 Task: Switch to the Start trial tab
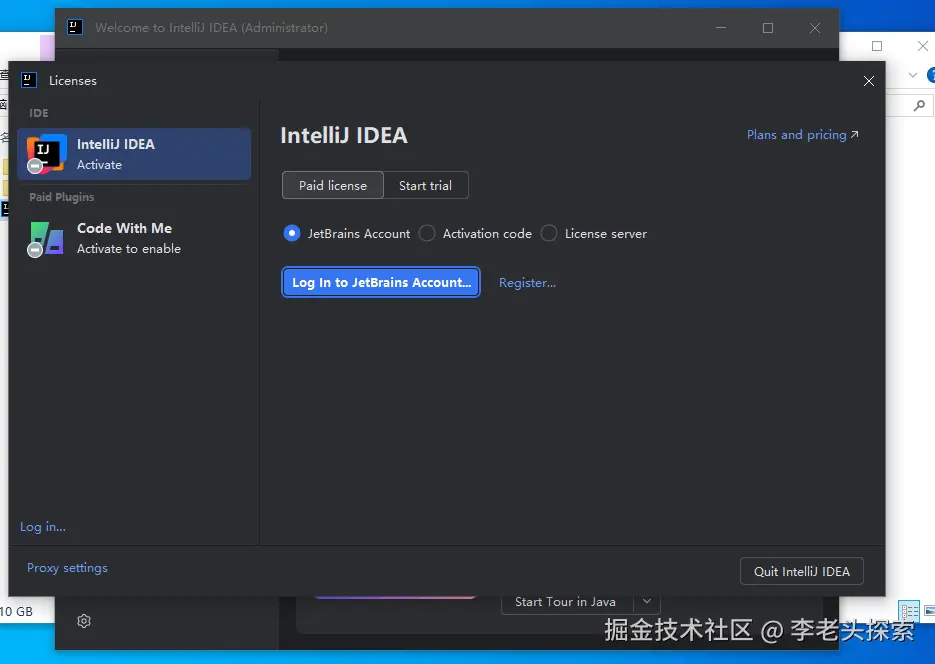pyautogui.click(x=426, y=185)
